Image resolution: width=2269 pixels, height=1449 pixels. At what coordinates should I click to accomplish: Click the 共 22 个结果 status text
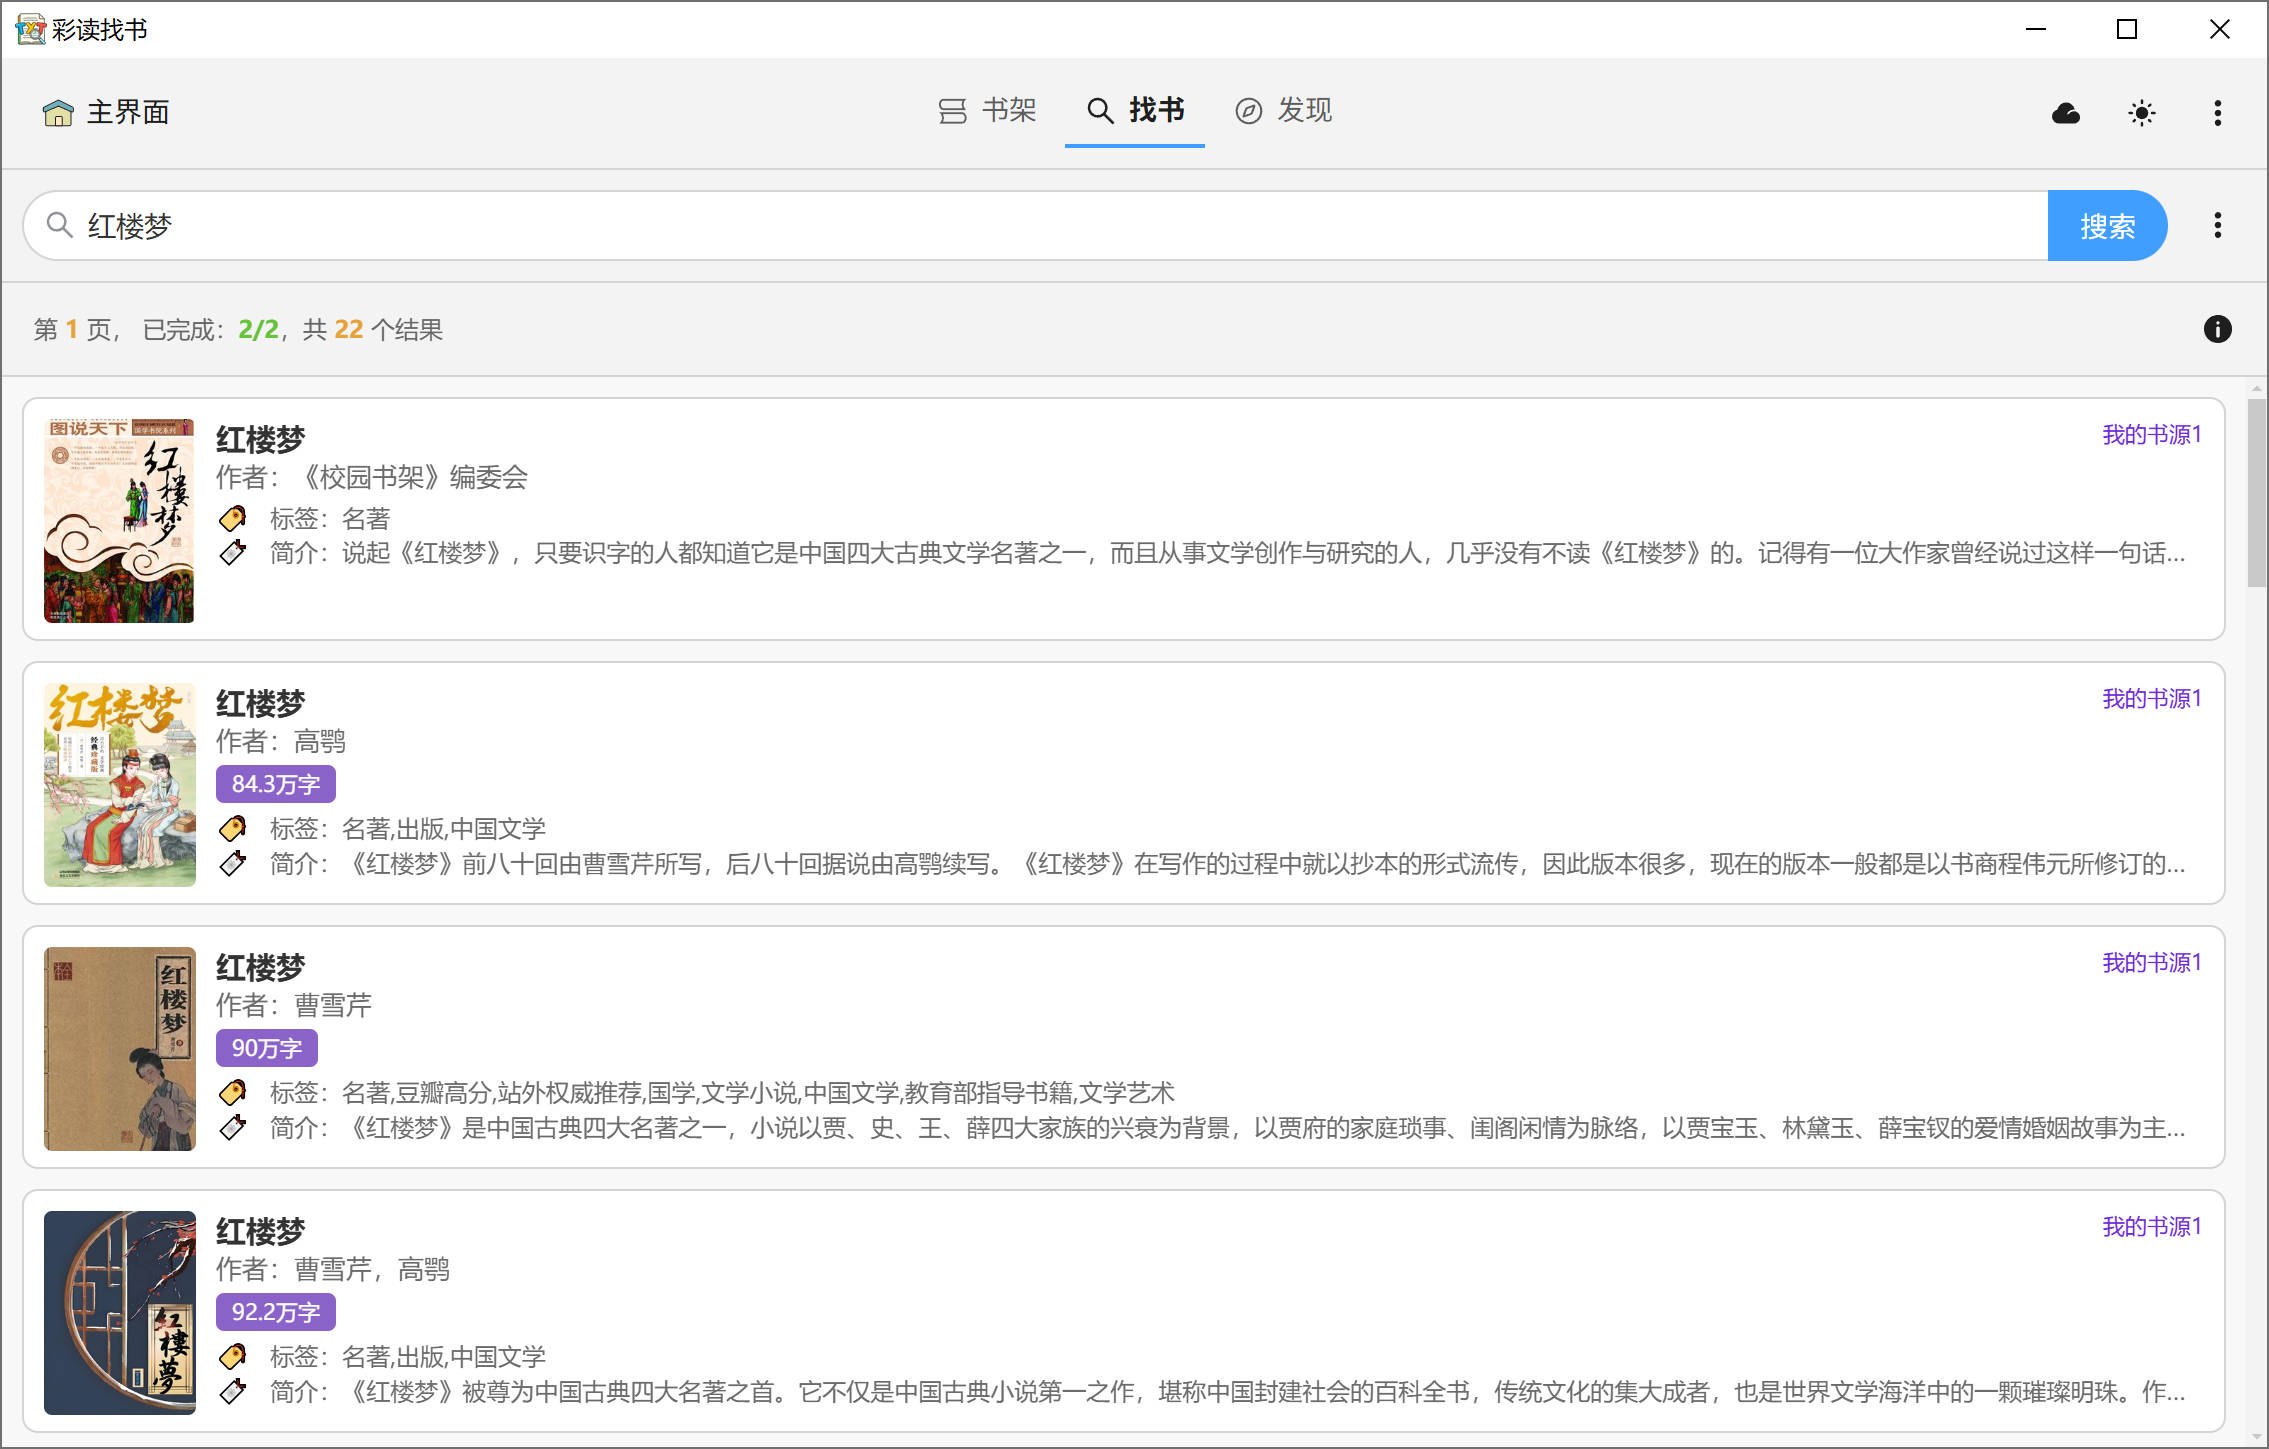[x=373, y=329]
